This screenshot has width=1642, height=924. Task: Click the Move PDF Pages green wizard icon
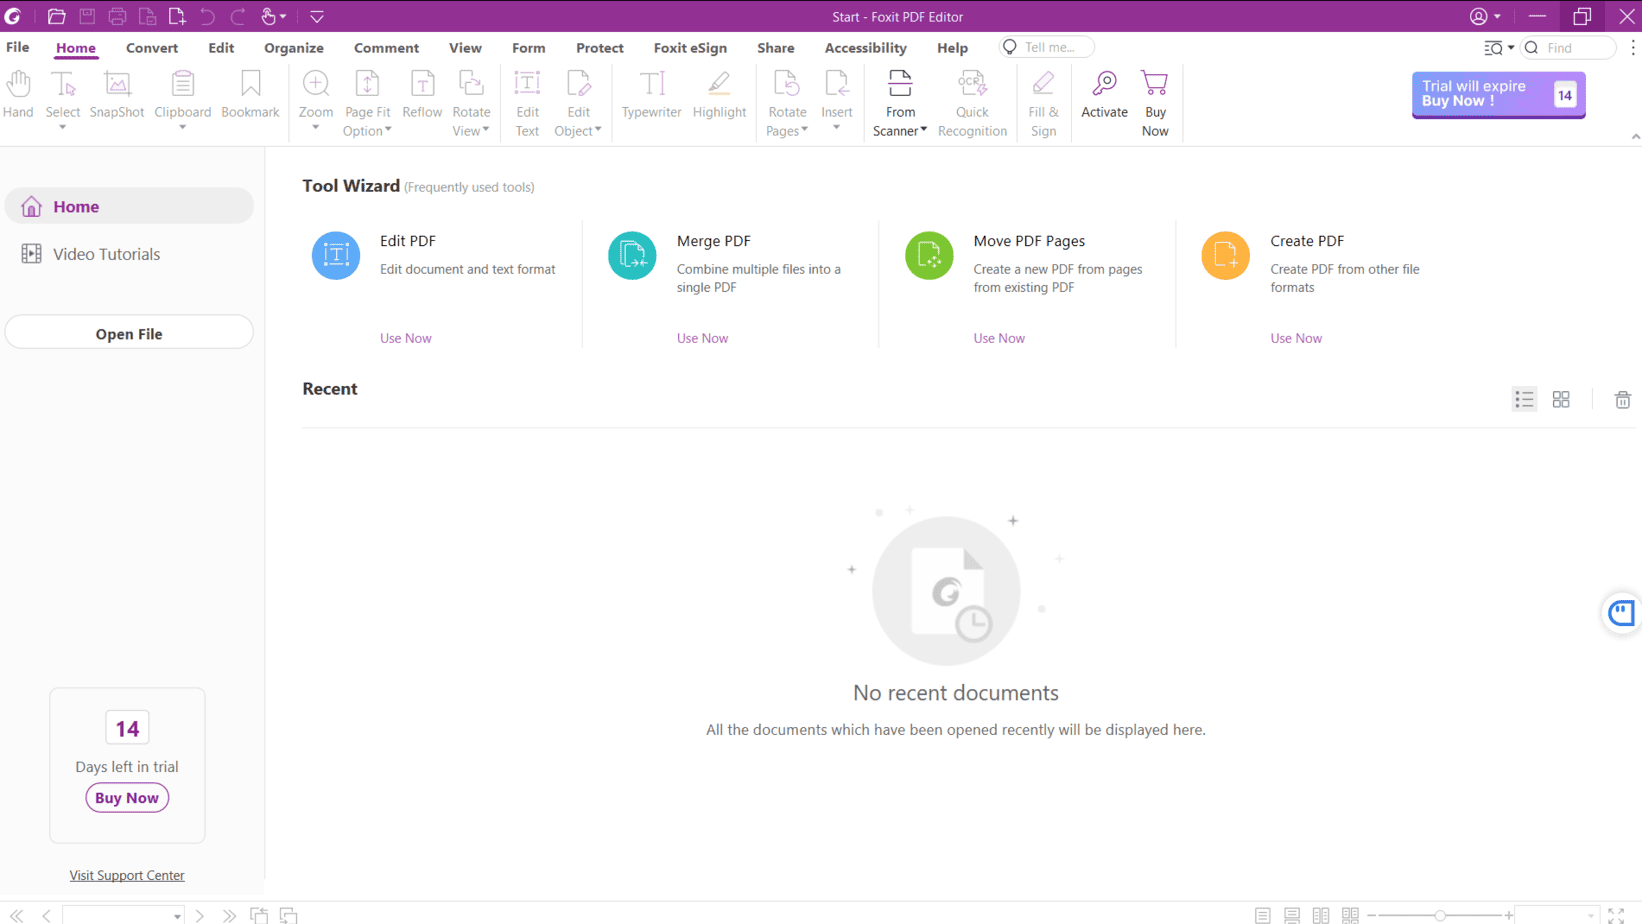point(929,255)
